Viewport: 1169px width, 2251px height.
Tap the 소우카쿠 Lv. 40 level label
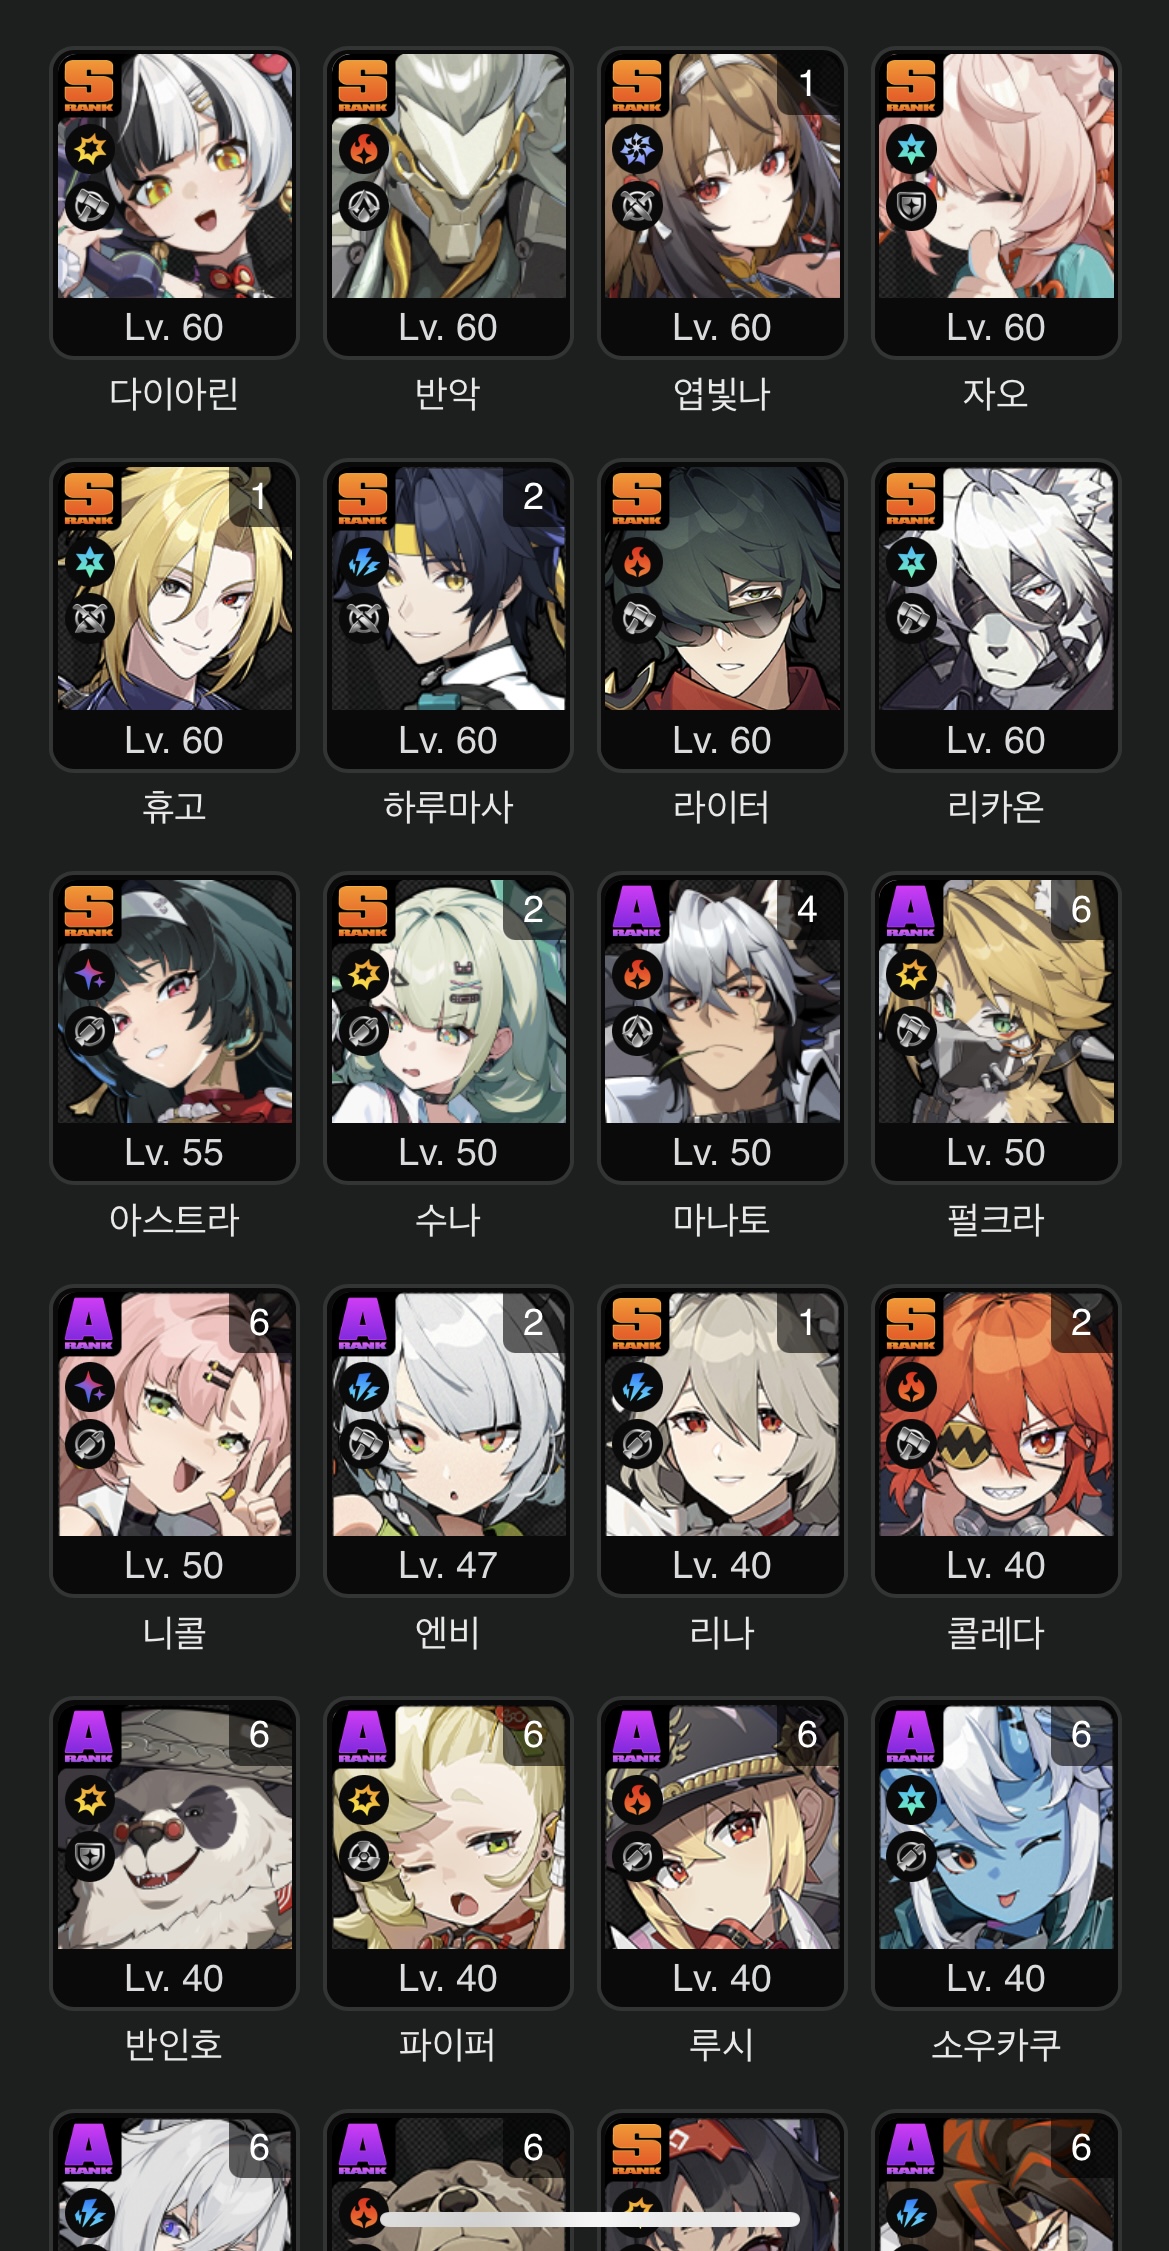[x=996, y=1978]
